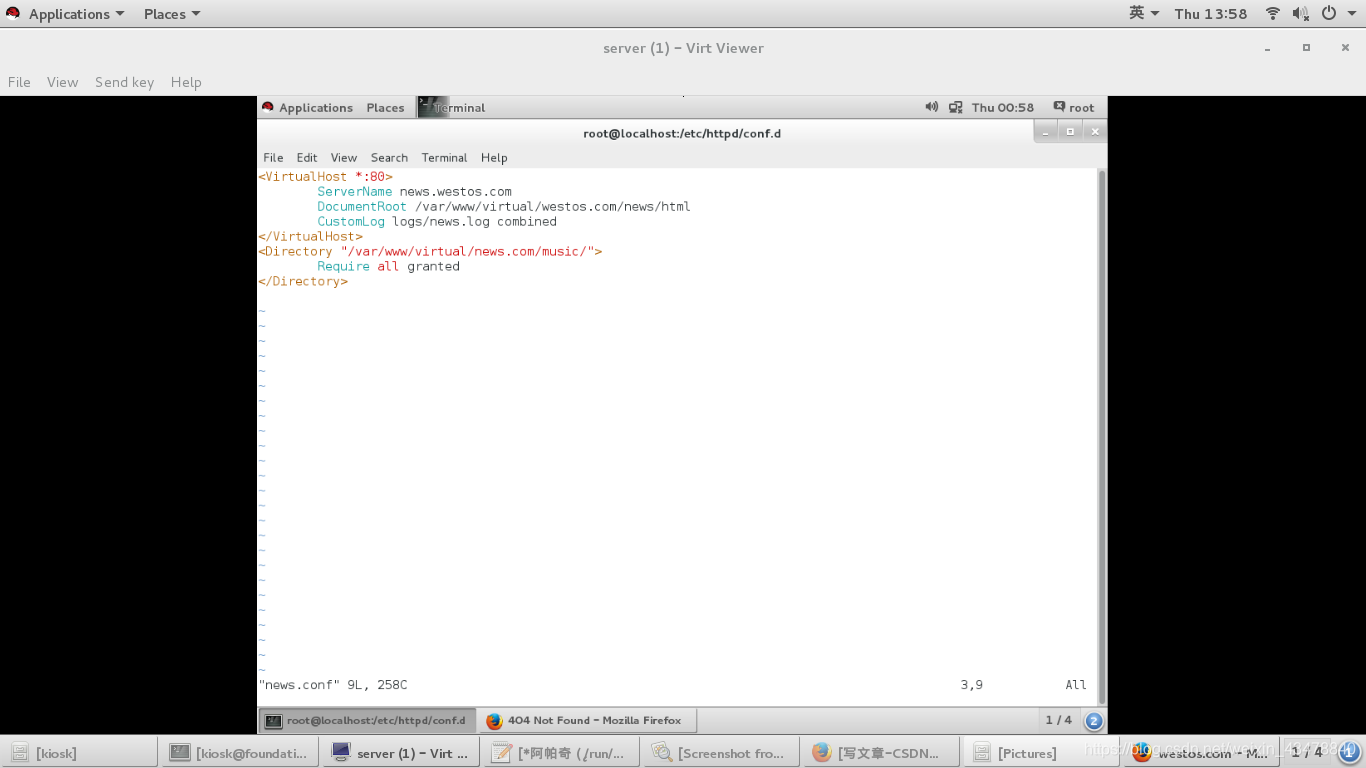Viewport: 1366px width, 768px height.
Task: Close the guest terminal window
Action: (1094, 132)
